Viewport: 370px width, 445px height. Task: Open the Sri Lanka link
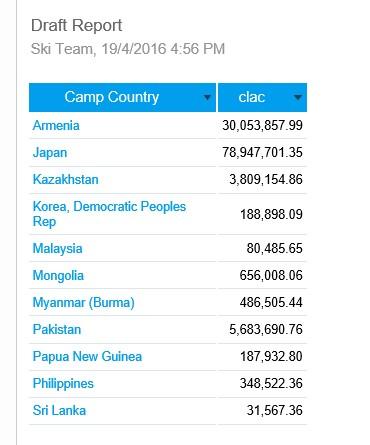59,411
